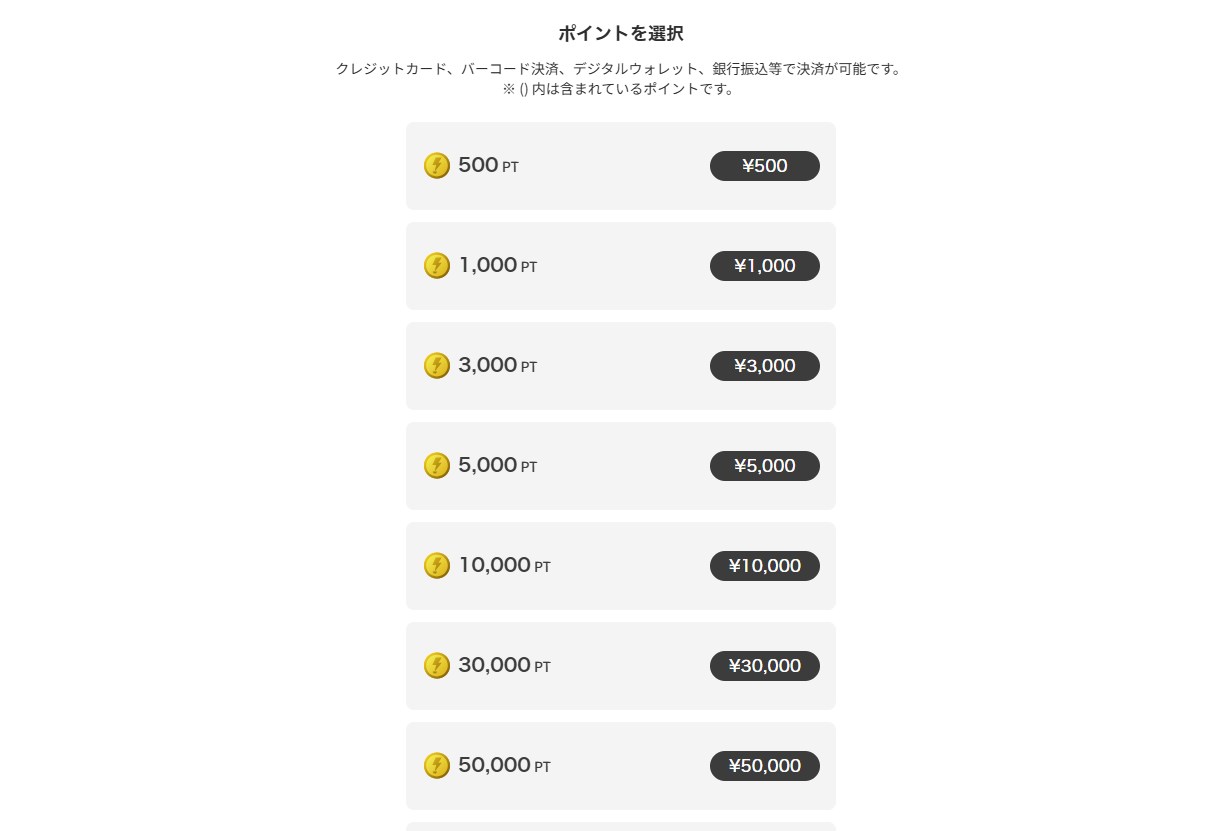Click the coin icon beside 1,000 PT
The image size is (1217, 831).
pyautogui.click(x=437, y=266)
